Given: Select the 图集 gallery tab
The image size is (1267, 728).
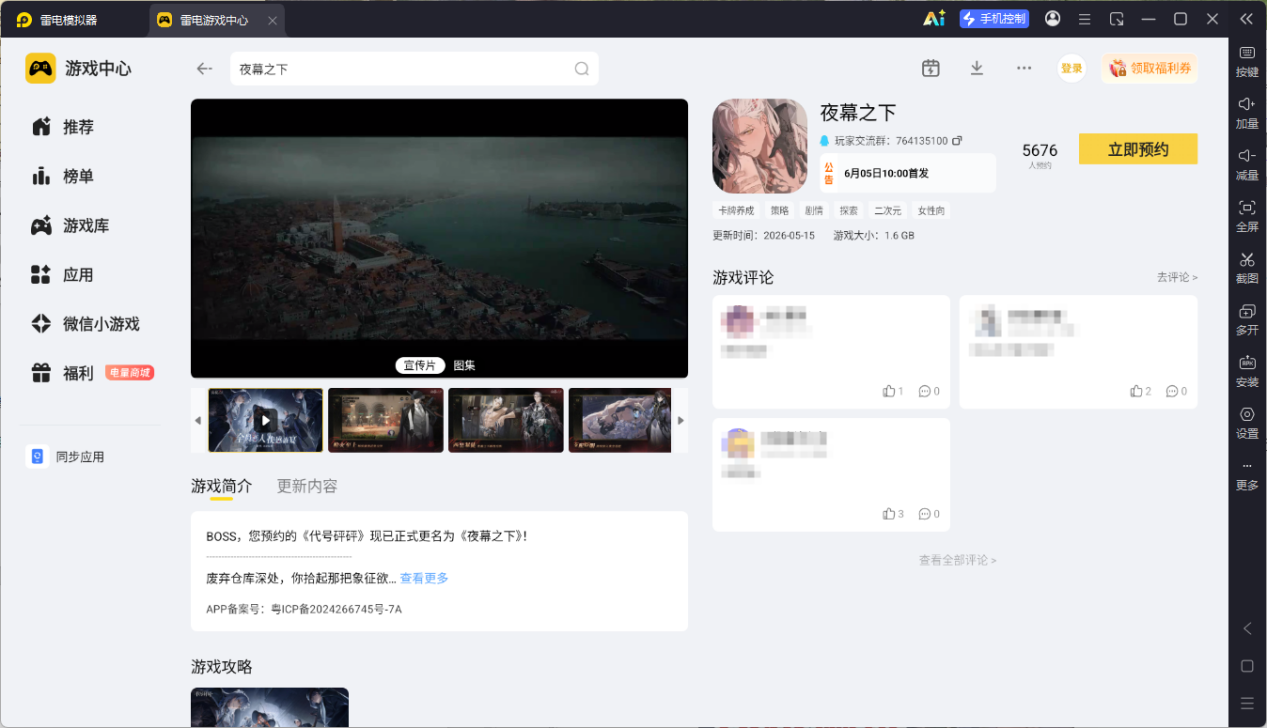Looking at the screenshot, I should (x=464, y=365).
